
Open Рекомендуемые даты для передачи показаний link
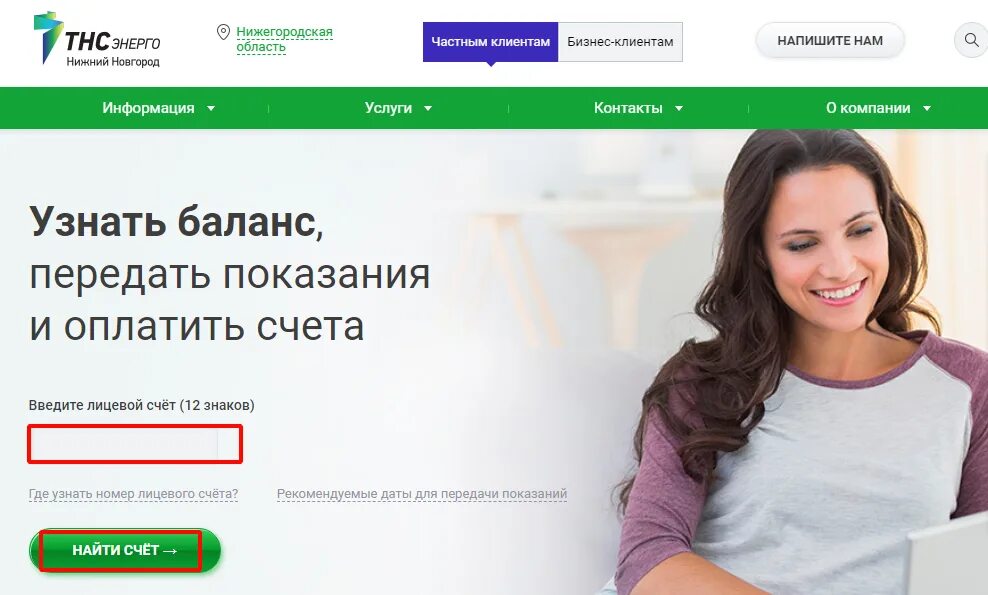422,494
